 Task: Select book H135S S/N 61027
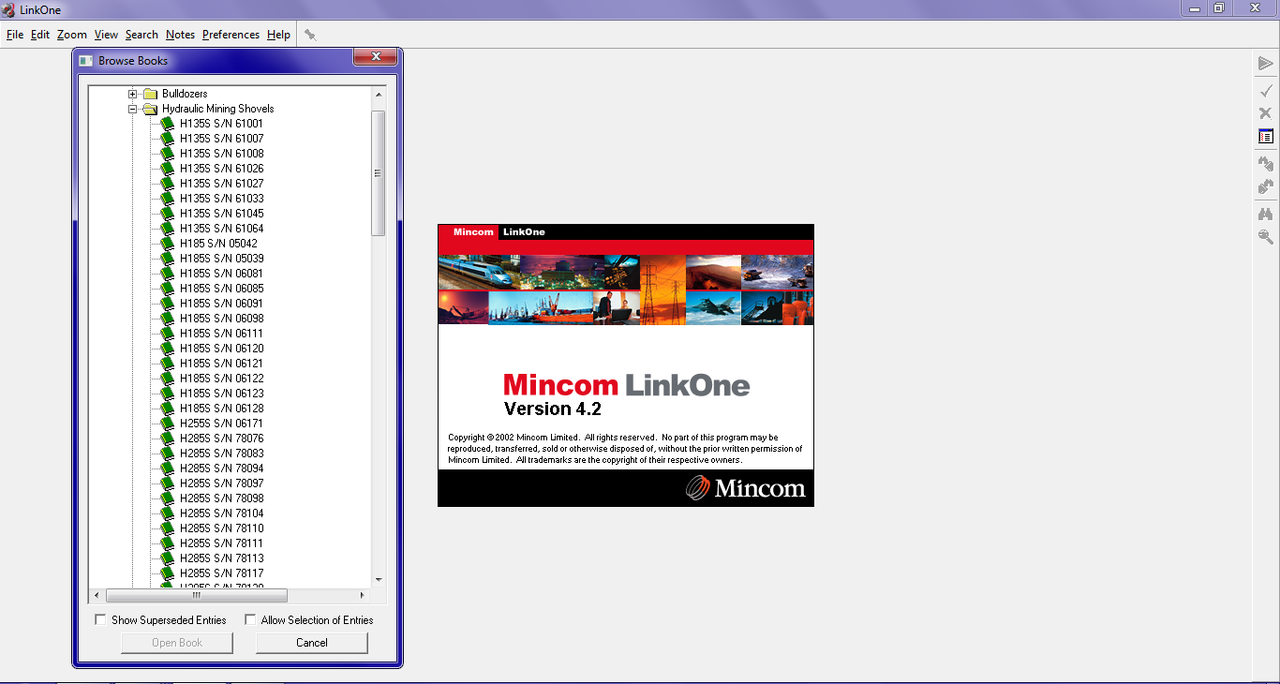[221, 184]
